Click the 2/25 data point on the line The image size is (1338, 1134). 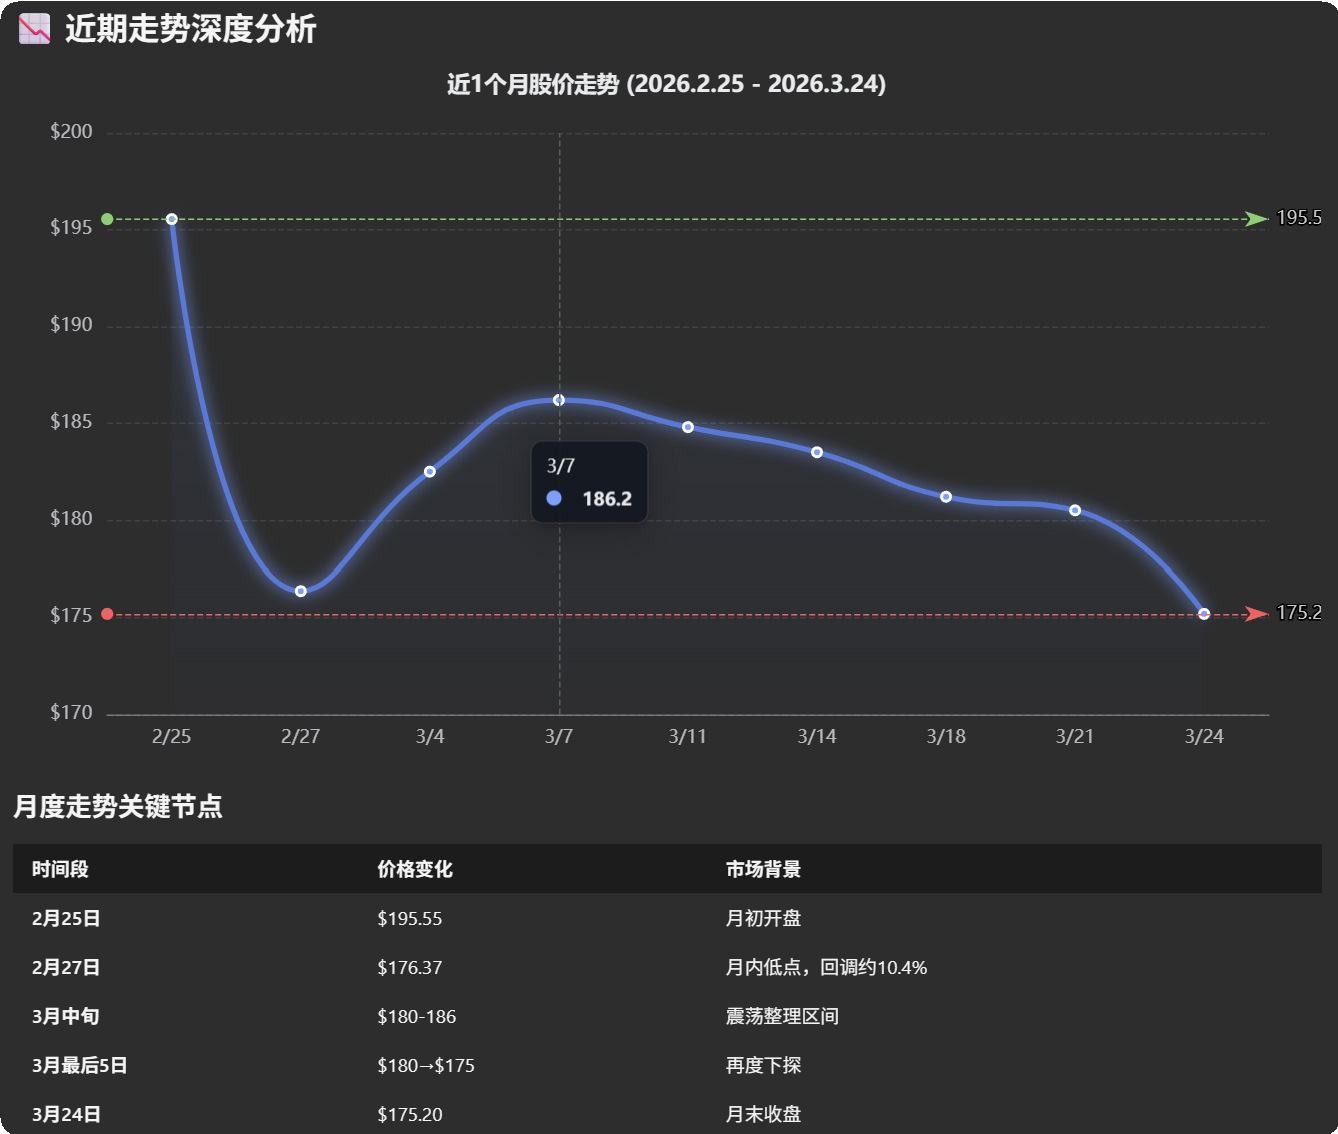click(172, 219)
